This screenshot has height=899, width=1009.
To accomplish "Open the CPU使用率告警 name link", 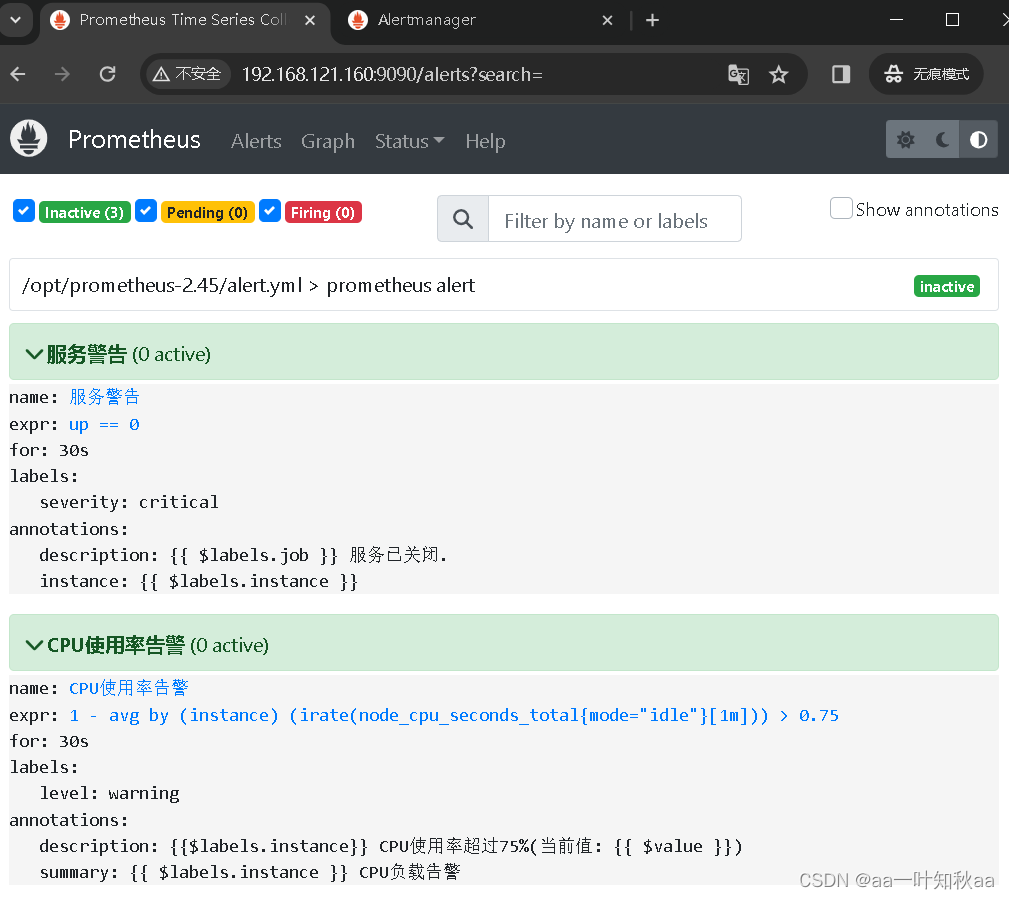I will click(129, 688).
